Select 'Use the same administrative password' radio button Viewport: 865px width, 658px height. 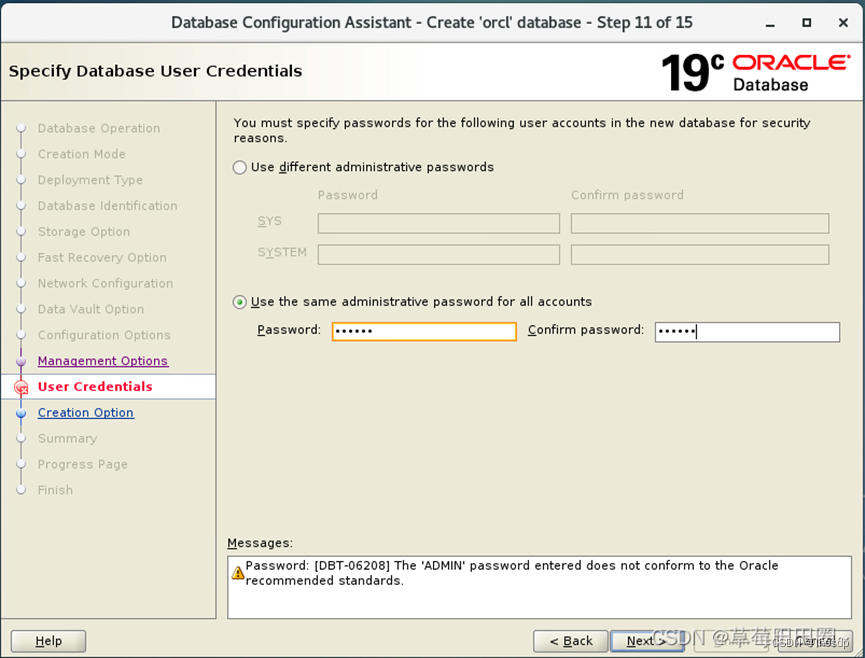[x=239, y=302]
